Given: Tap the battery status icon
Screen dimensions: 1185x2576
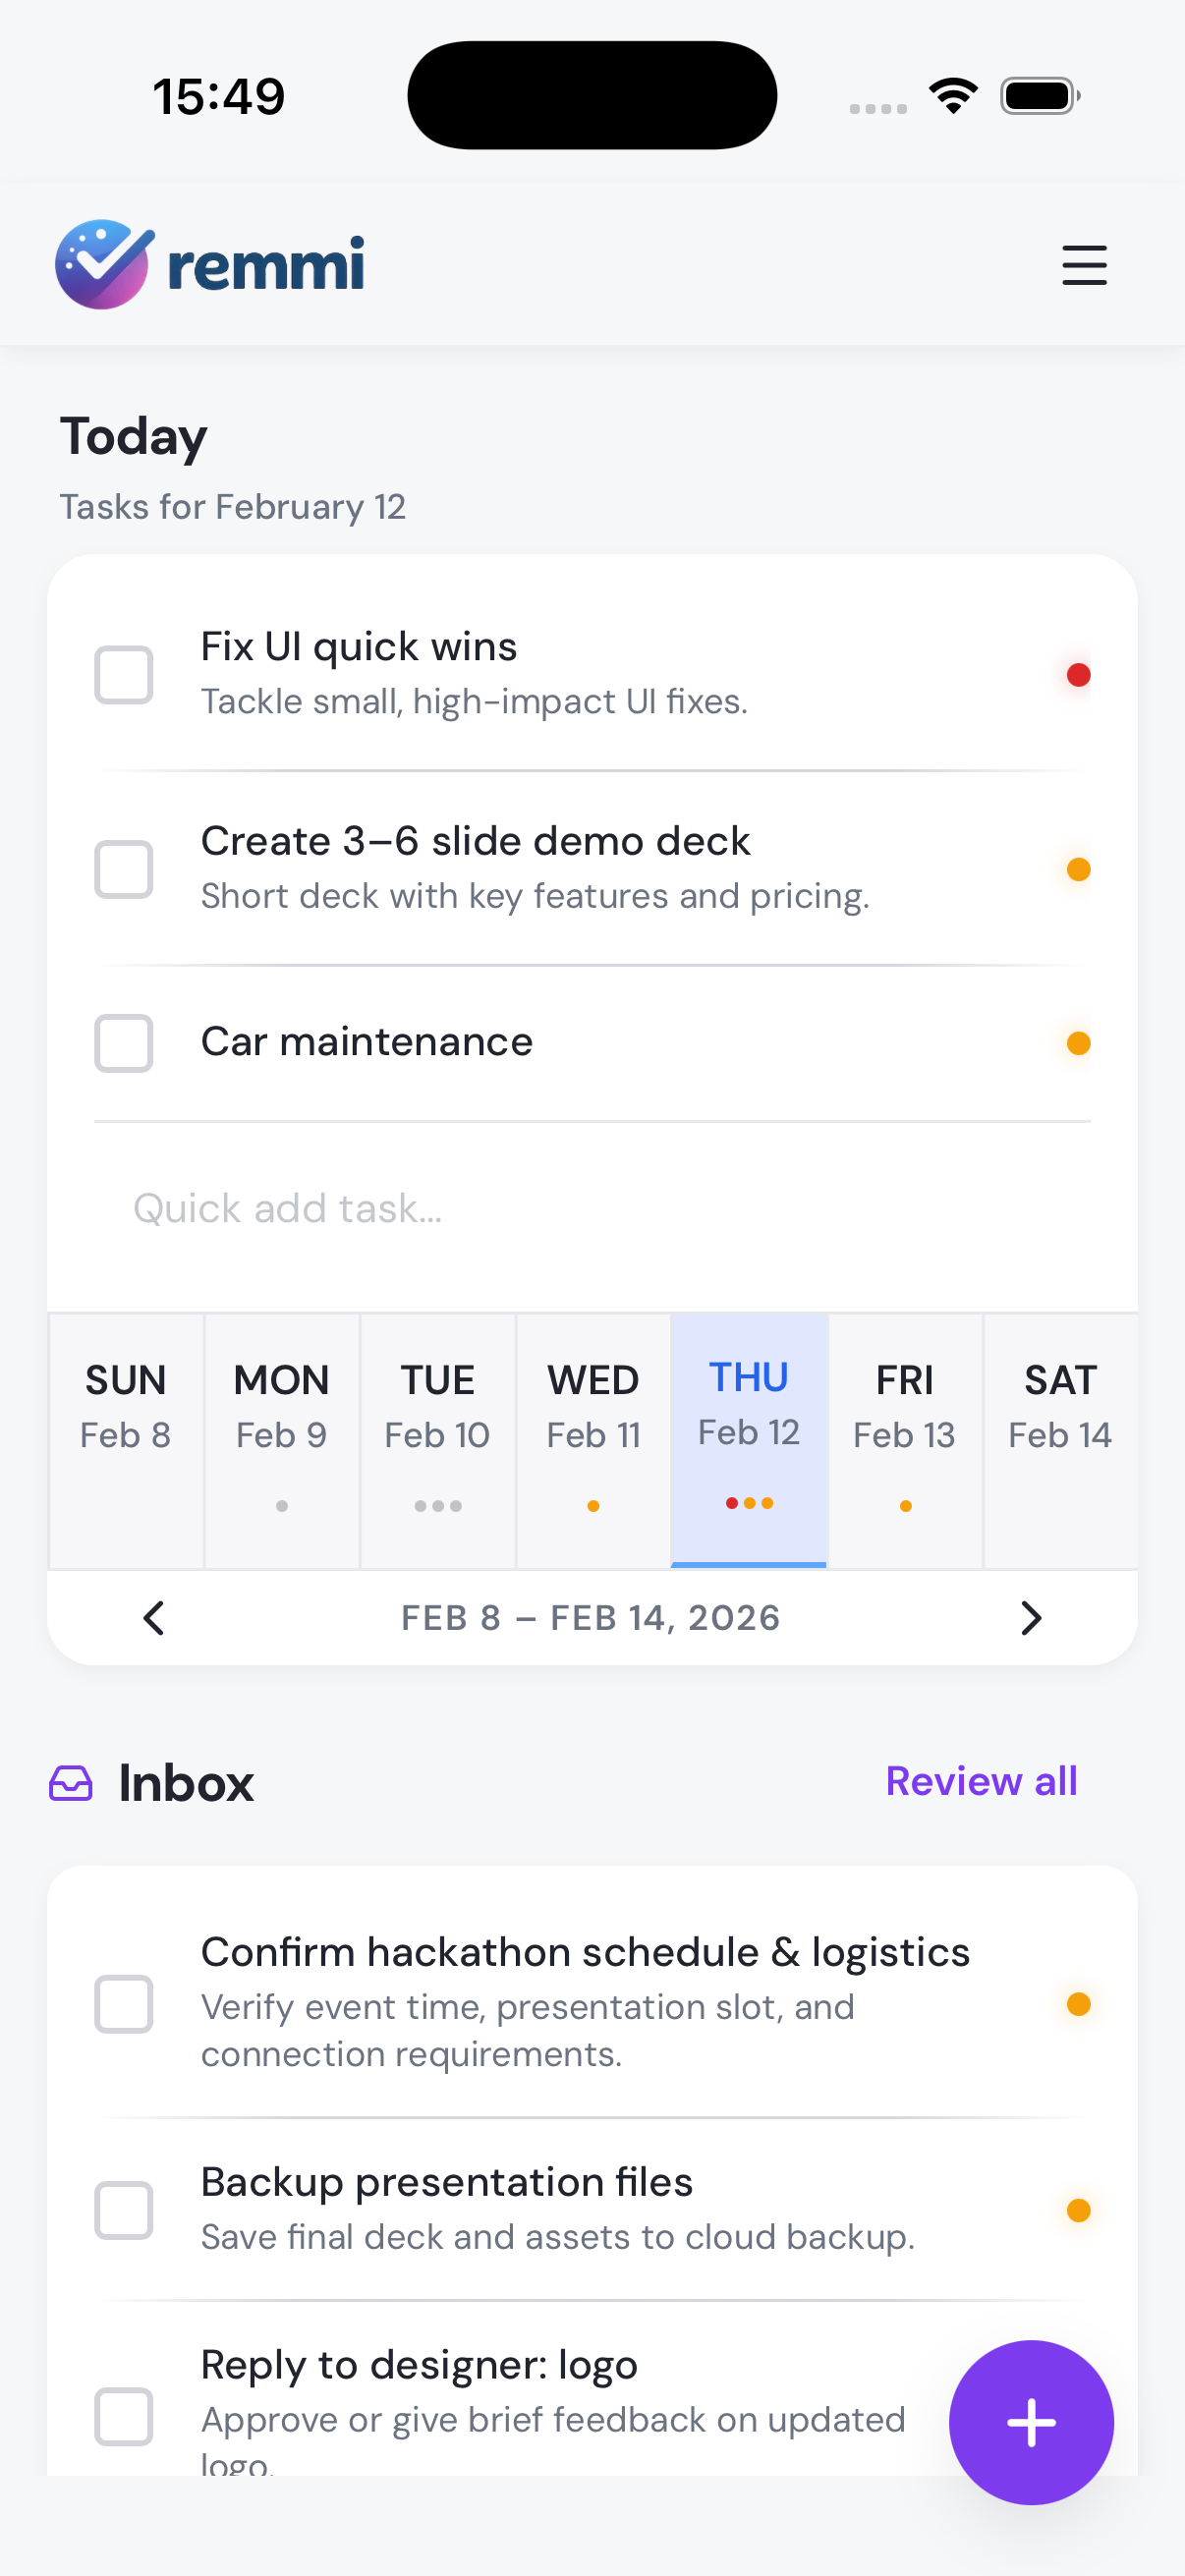Looking at the screenshot, I should click(1039, 96).
